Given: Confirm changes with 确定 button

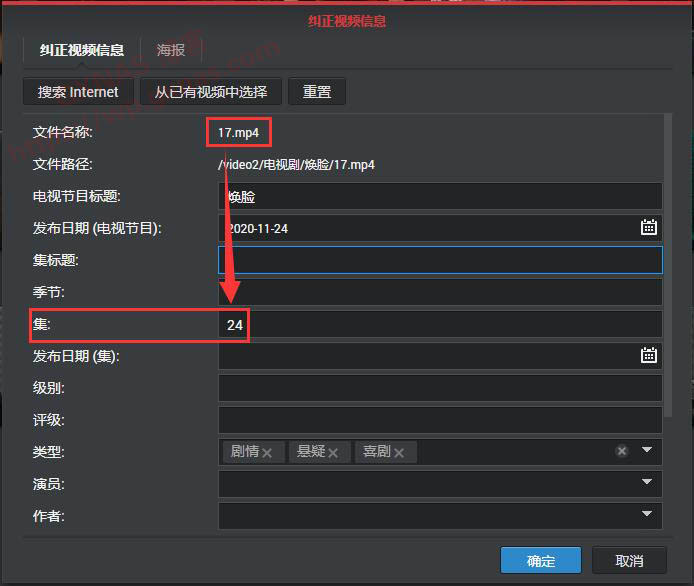Looking at the screenshot, I should [x=541, y=560].
